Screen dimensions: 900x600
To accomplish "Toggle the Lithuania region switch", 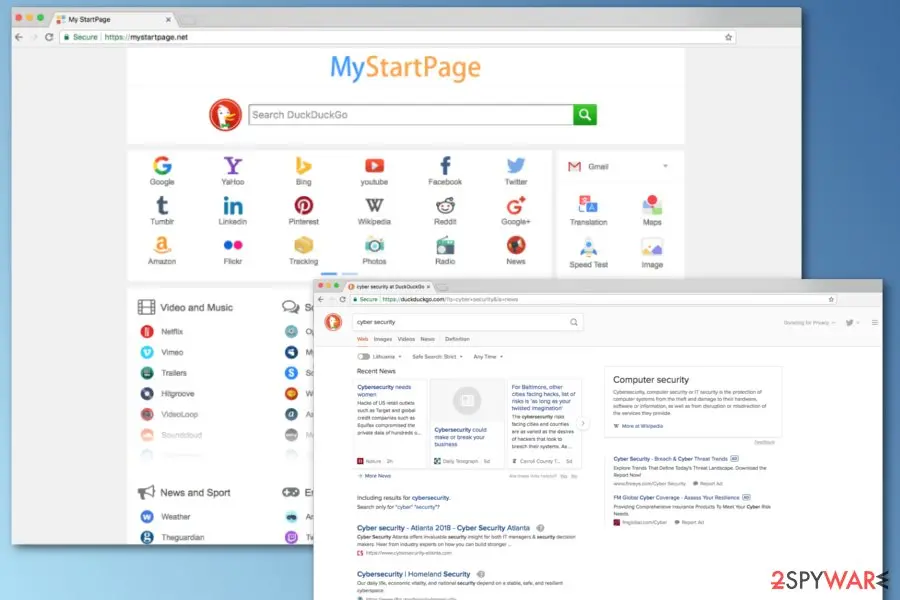I will [x=363, y=357].
